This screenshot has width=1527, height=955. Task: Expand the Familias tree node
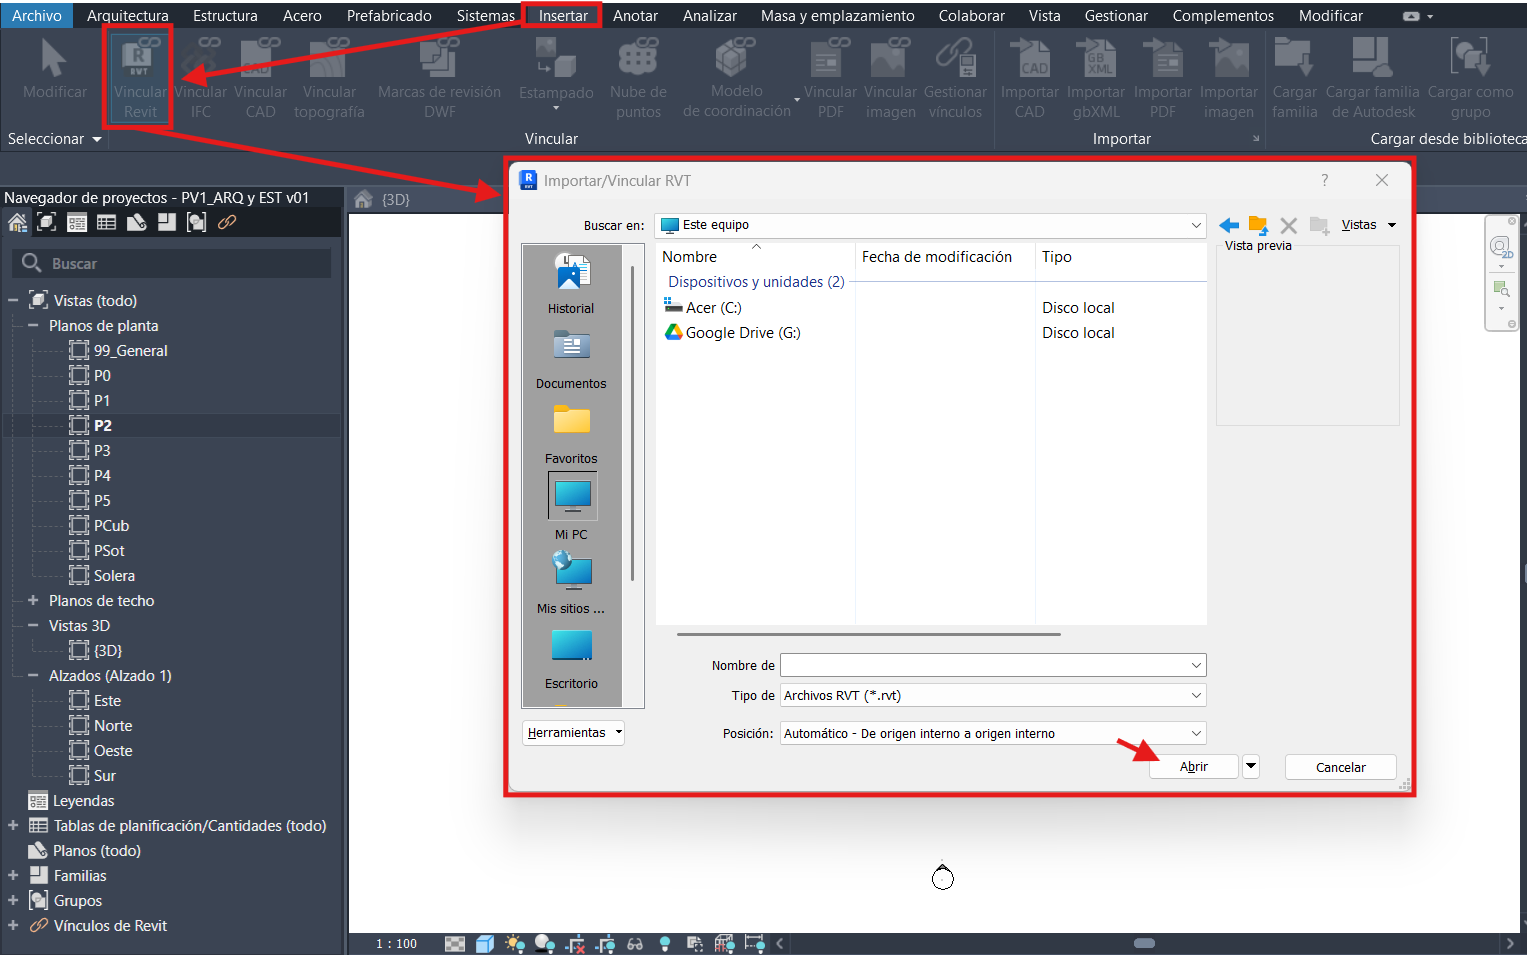pos(13,876)
